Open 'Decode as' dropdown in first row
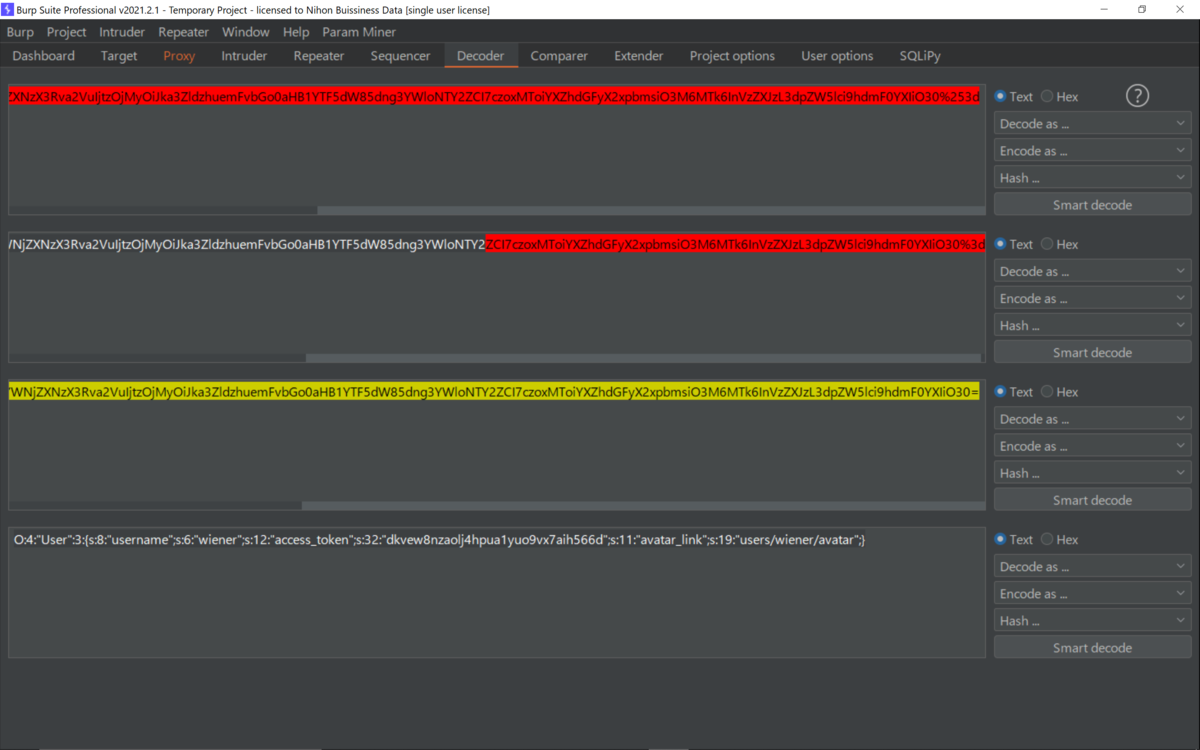The width and height of the screenshot is (1200, 750). [x=1092, y=124]
